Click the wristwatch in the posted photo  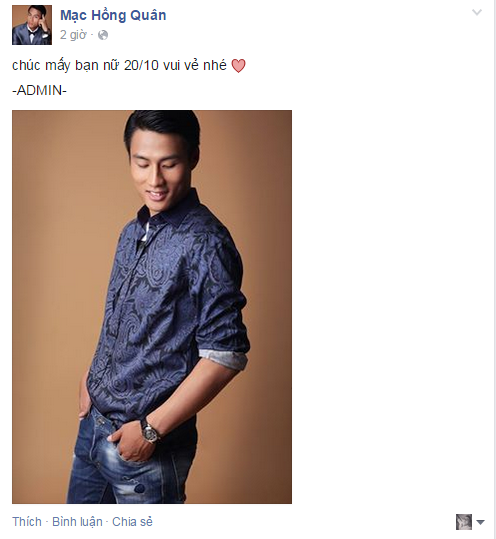pyautogui.click(x=150, y=430)
